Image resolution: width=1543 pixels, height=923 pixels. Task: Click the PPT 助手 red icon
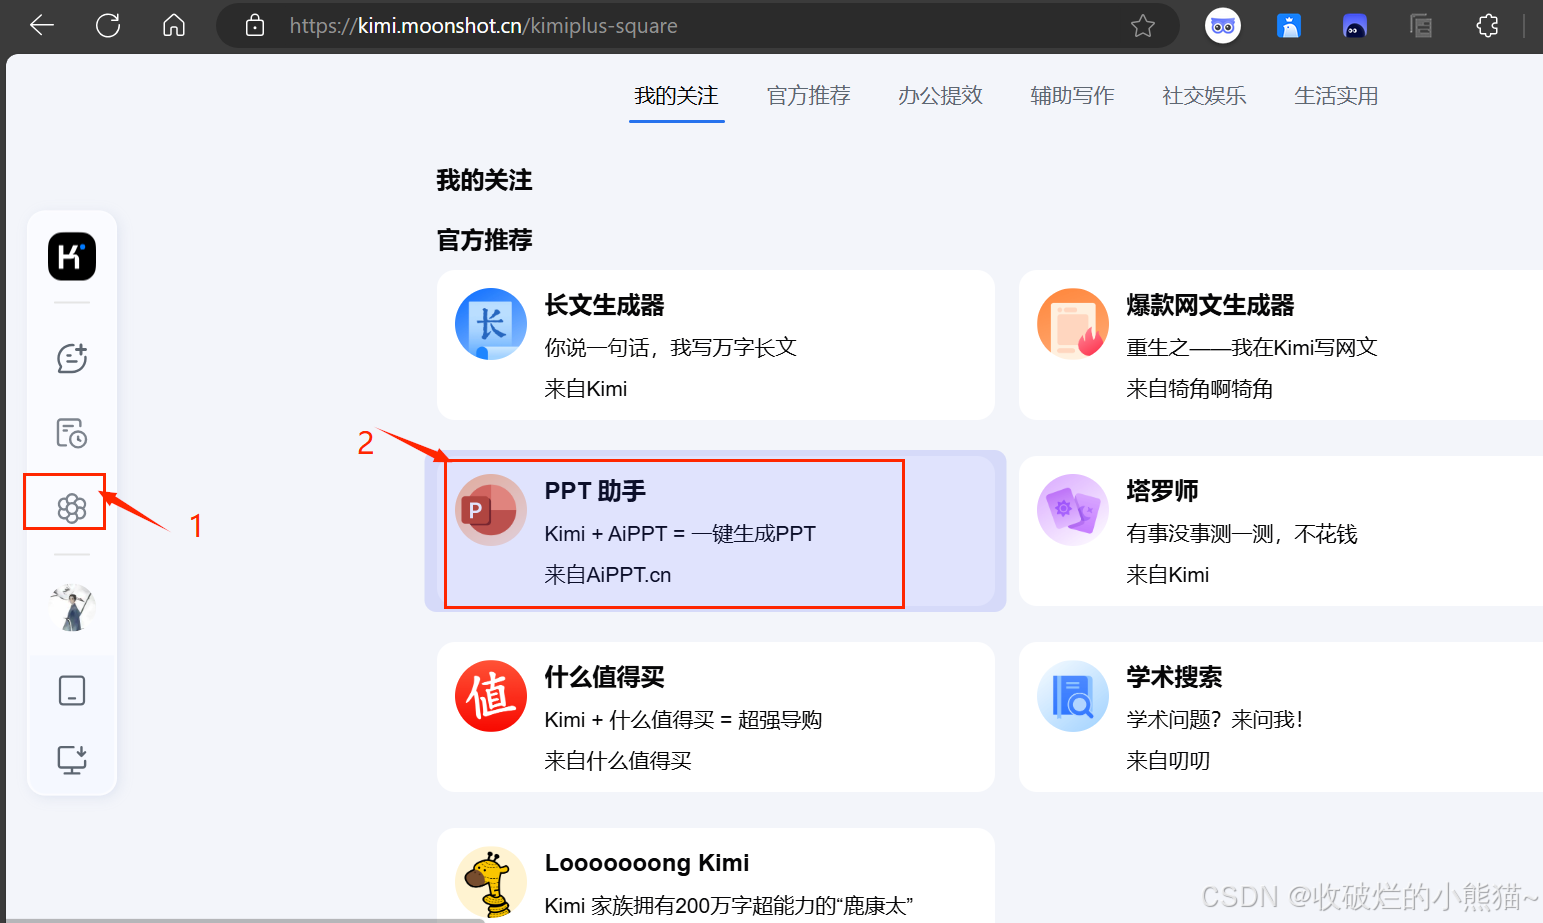click(x=491, y=510)
